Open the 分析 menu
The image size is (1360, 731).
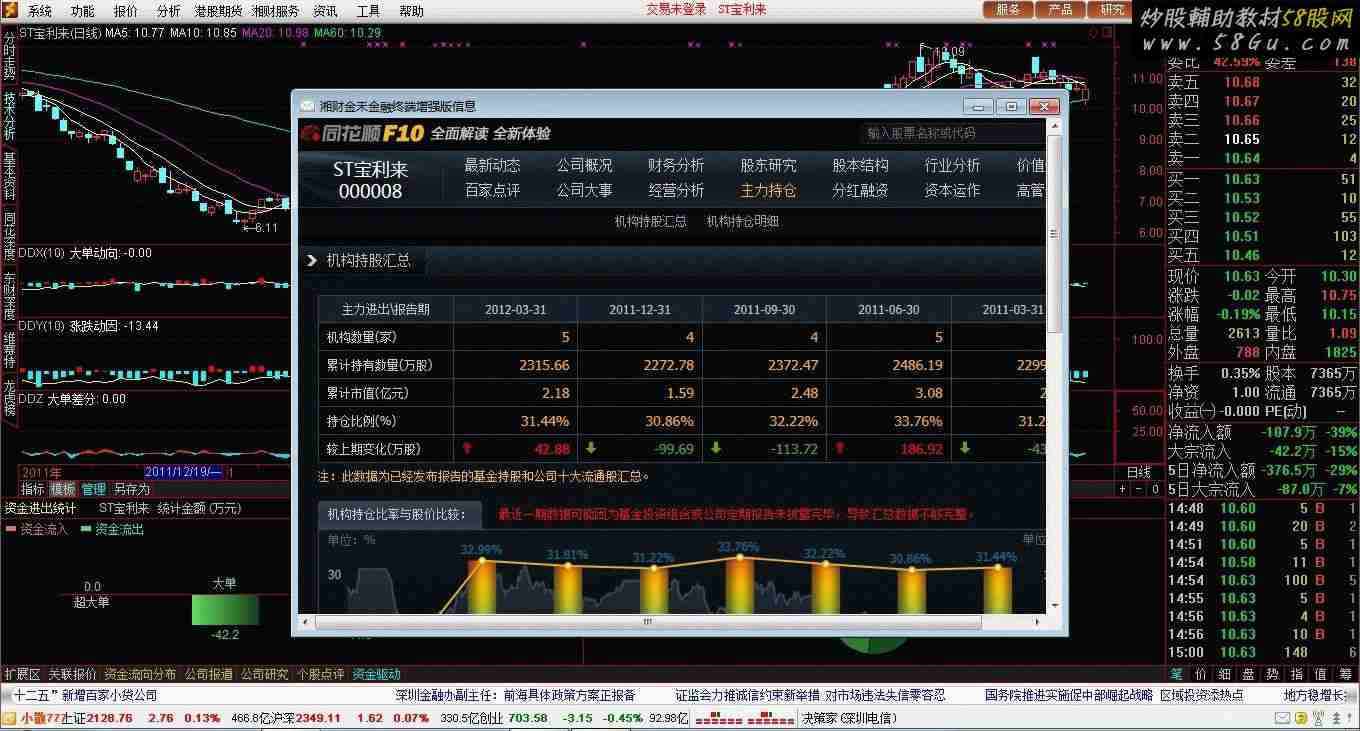(169, 11)
